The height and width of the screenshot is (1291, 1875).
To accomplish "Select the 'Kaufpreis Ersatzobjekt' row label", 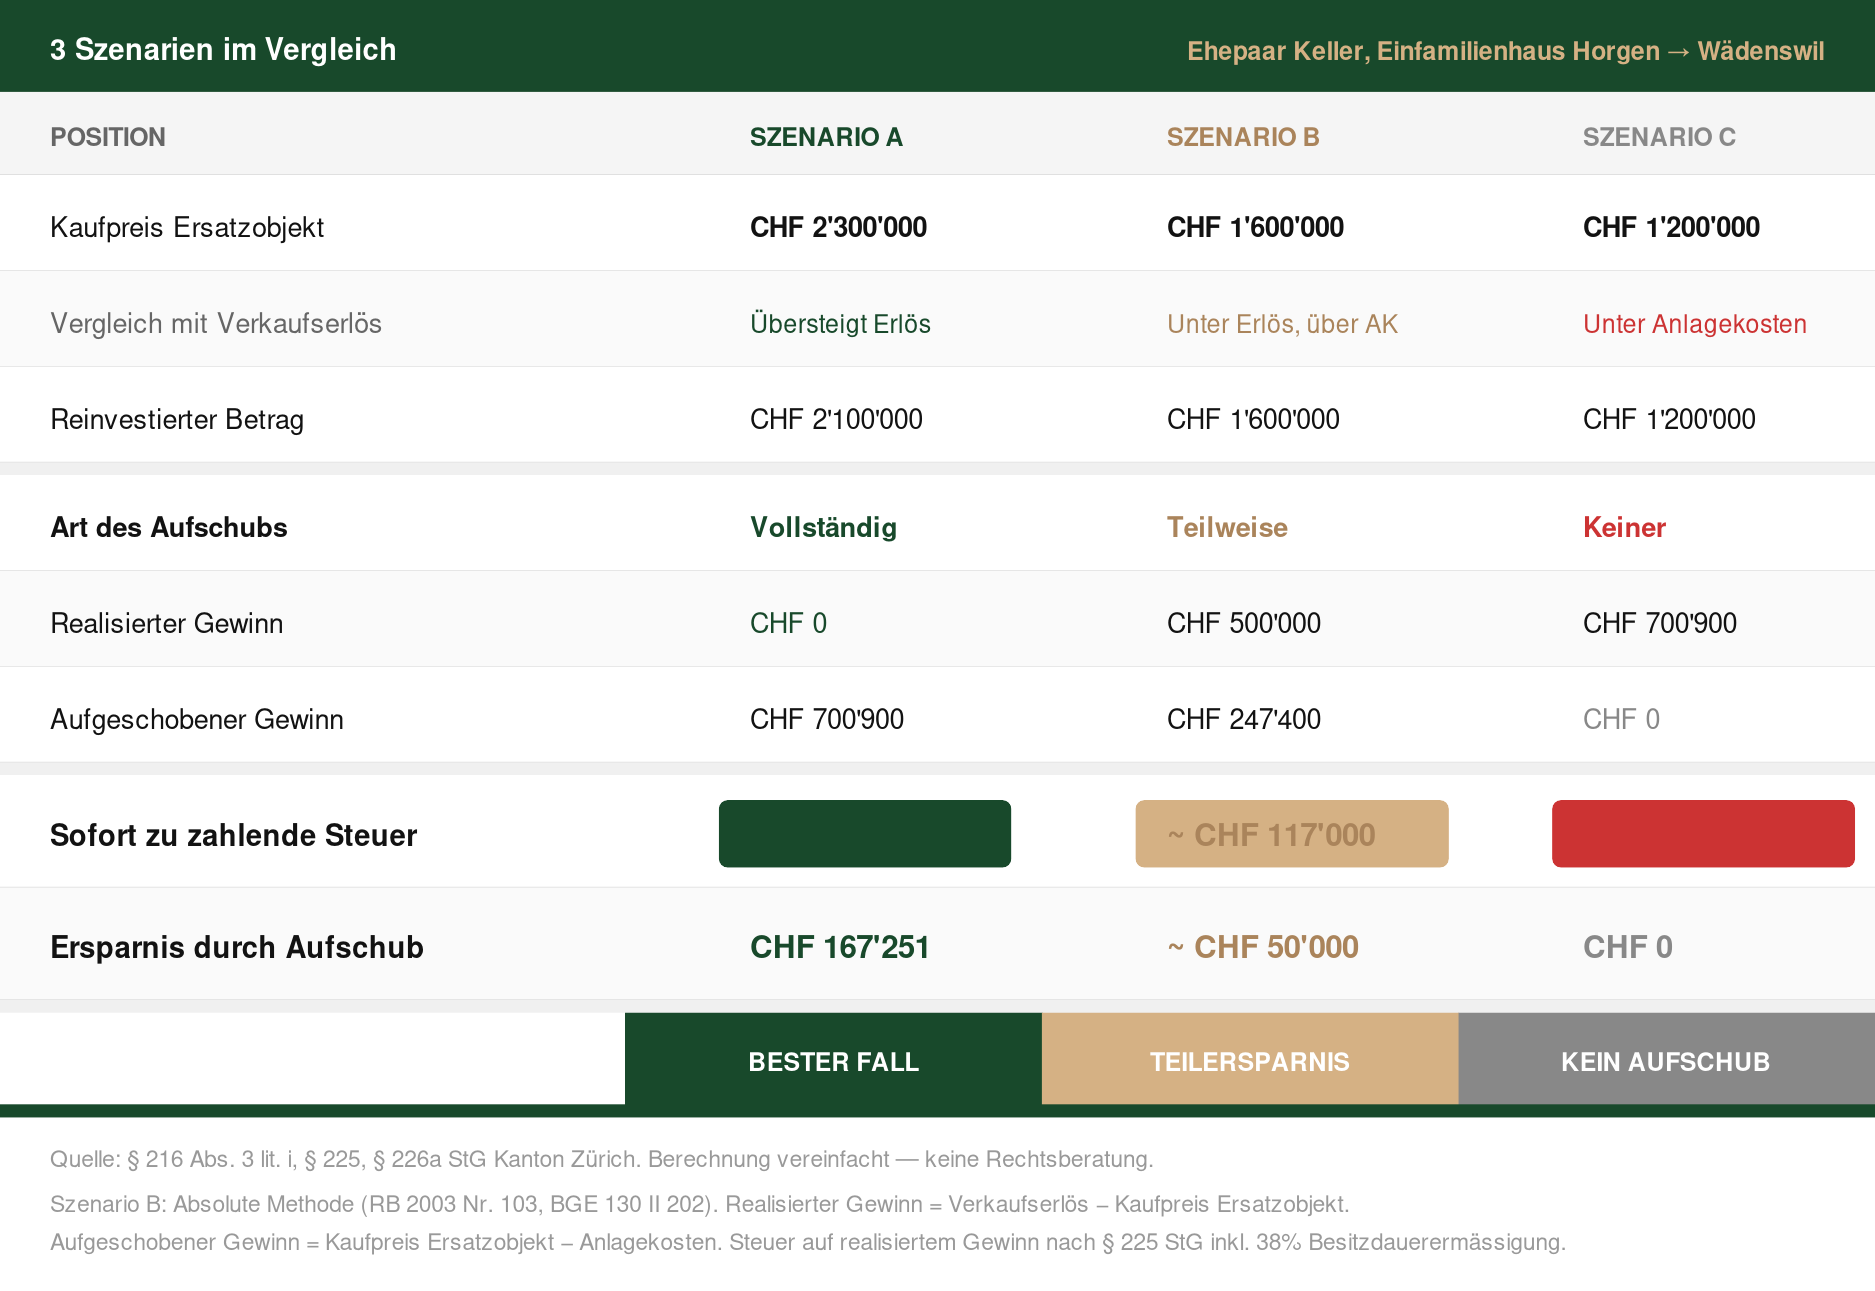I will tap(187, 227).
